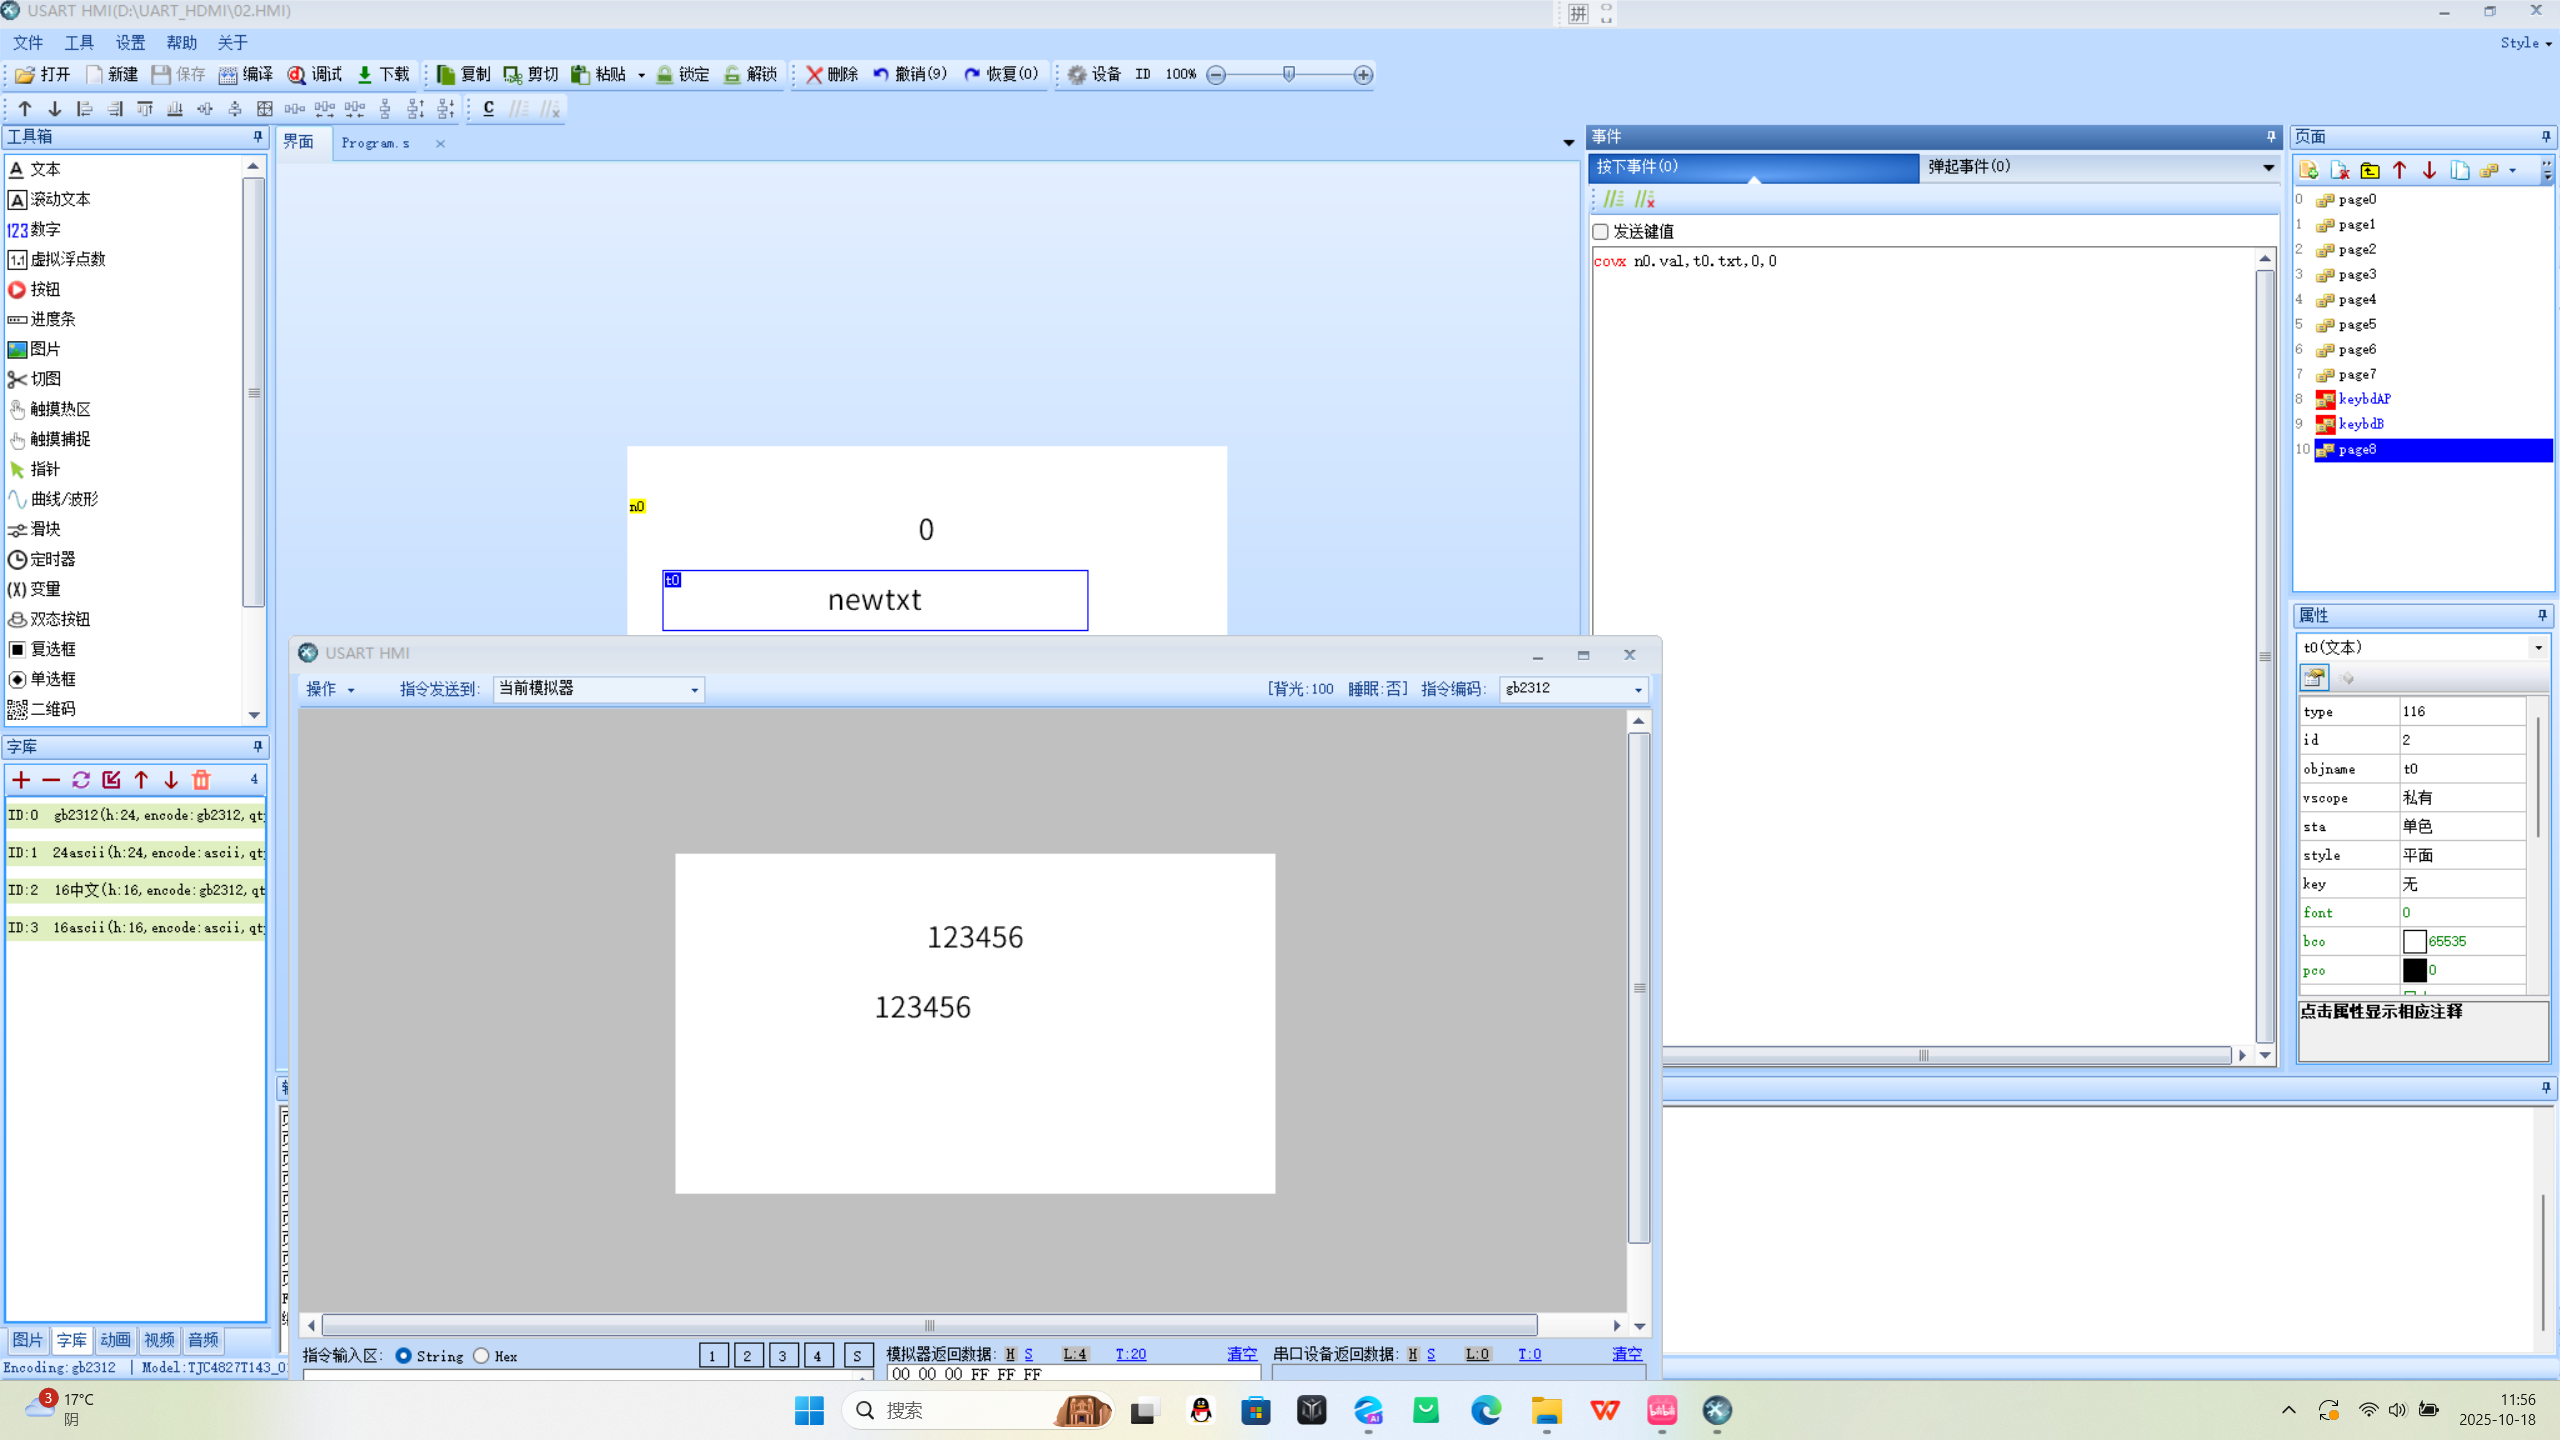Image resolution: width=2560 pixels, height=1440 pixels.
Task: Click the font library trash delete icon
Action: [x=201, y=780]
